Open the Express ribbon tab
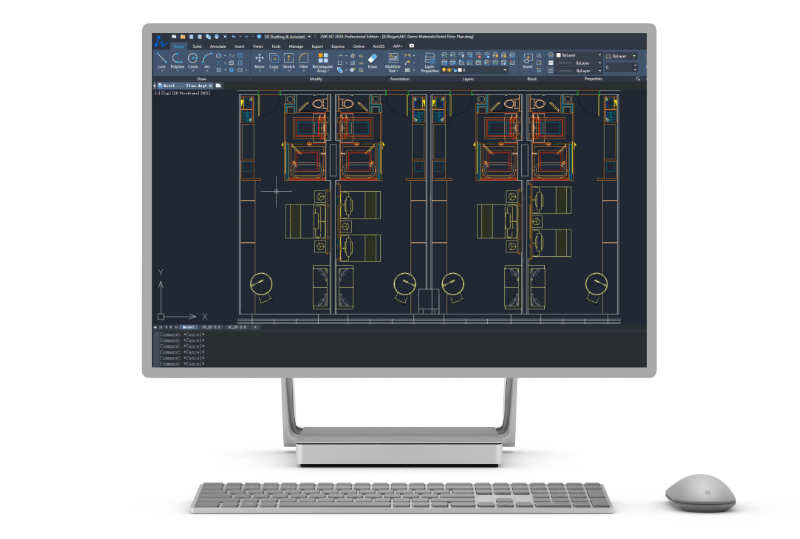The image size is (800, 539). [x=338, y=46]
